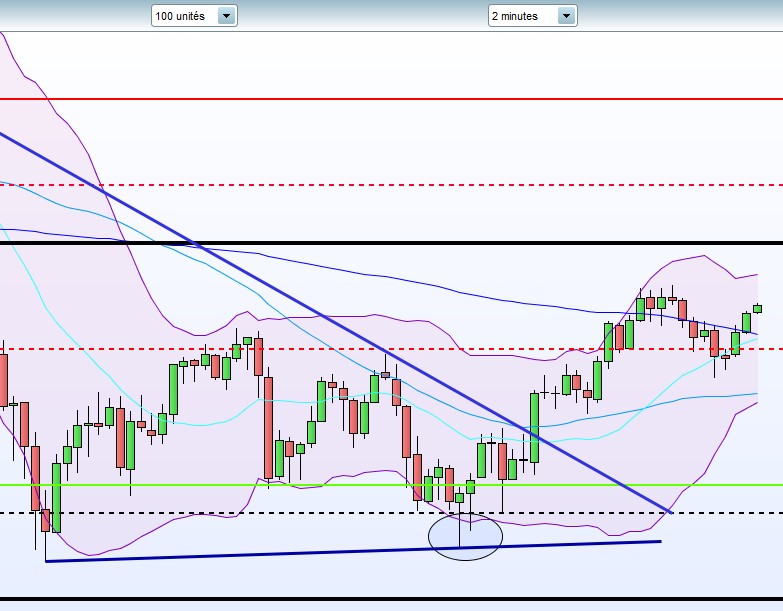Open the 2 minutes timeframe dropdown arrow

[566, 16]
